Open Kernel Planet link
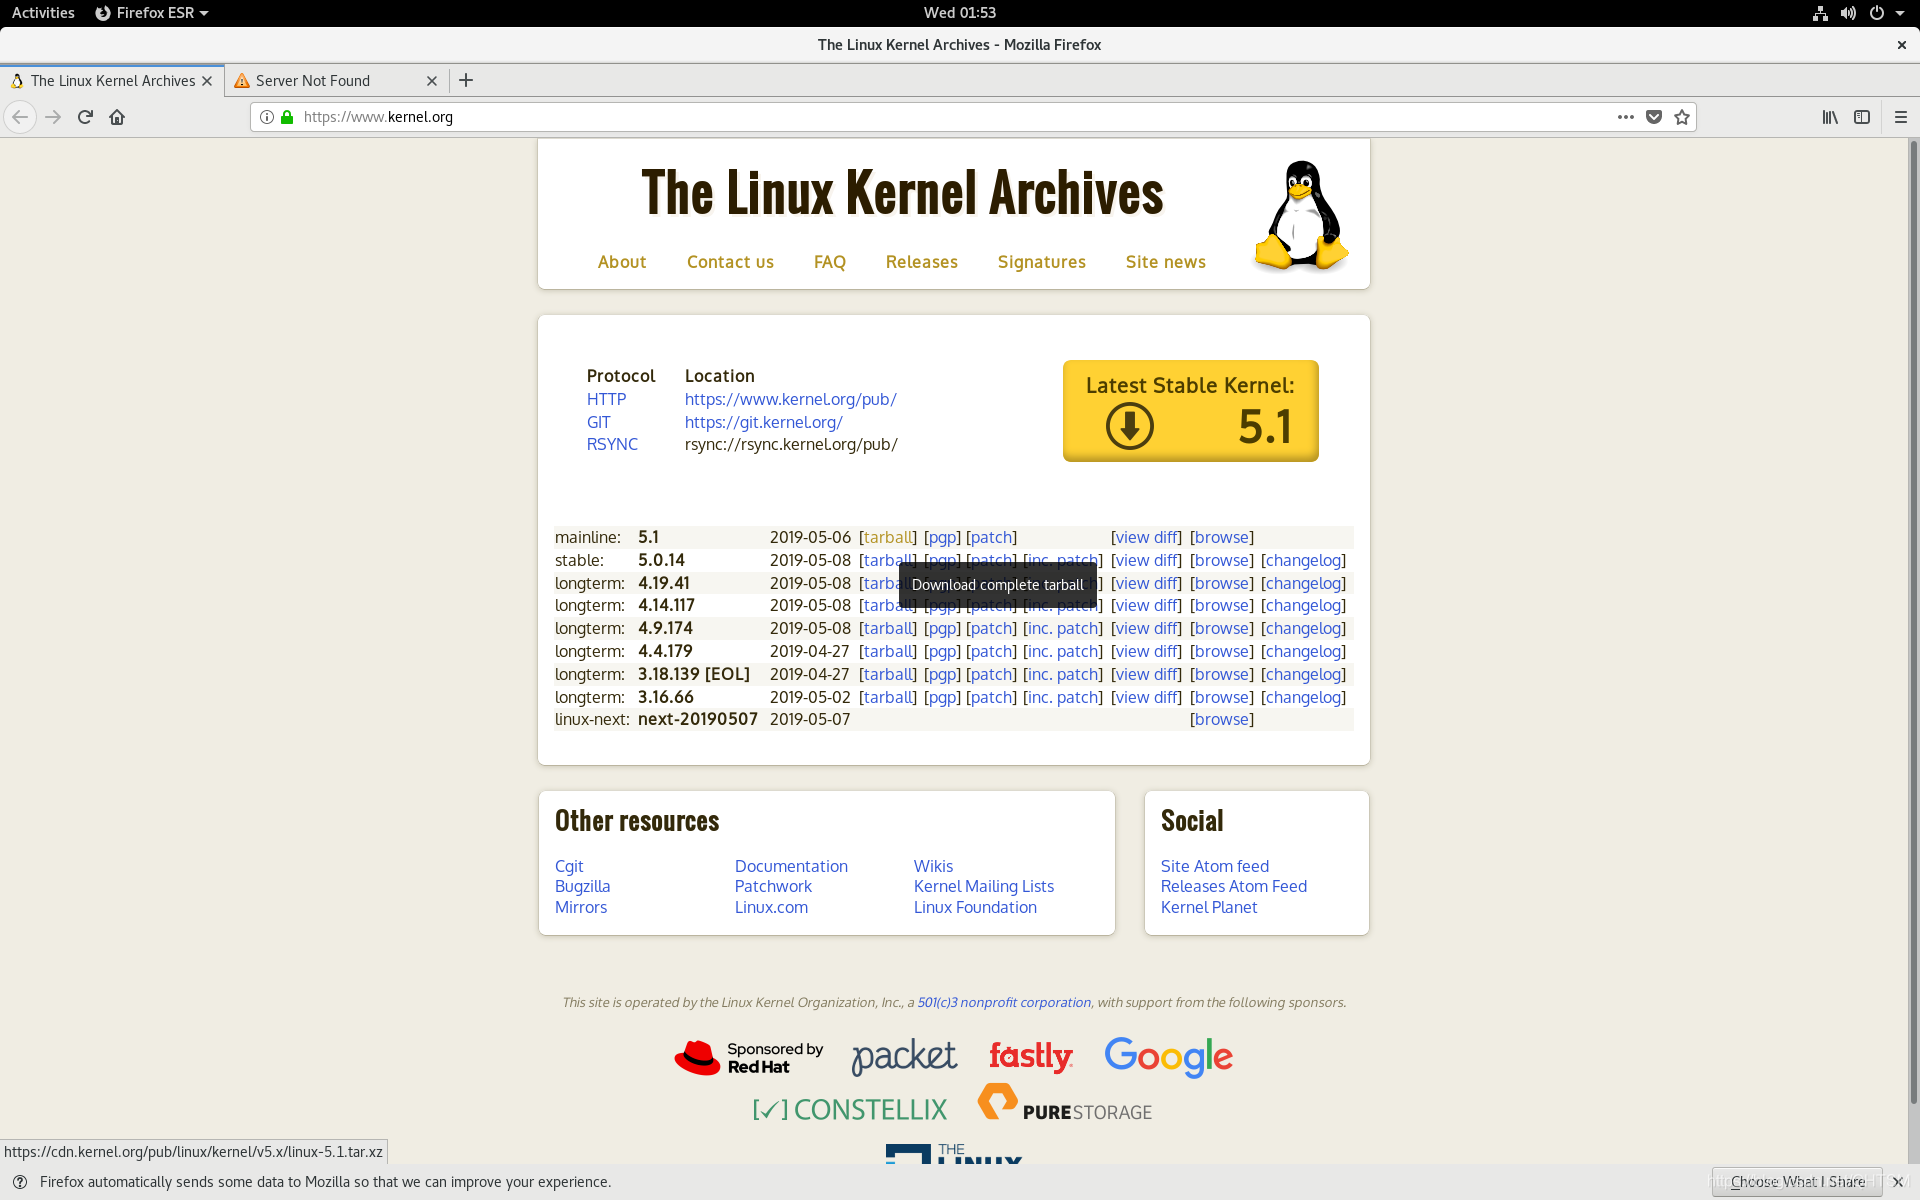The image size is (1920, 1200). click(x=1209, y=907)
